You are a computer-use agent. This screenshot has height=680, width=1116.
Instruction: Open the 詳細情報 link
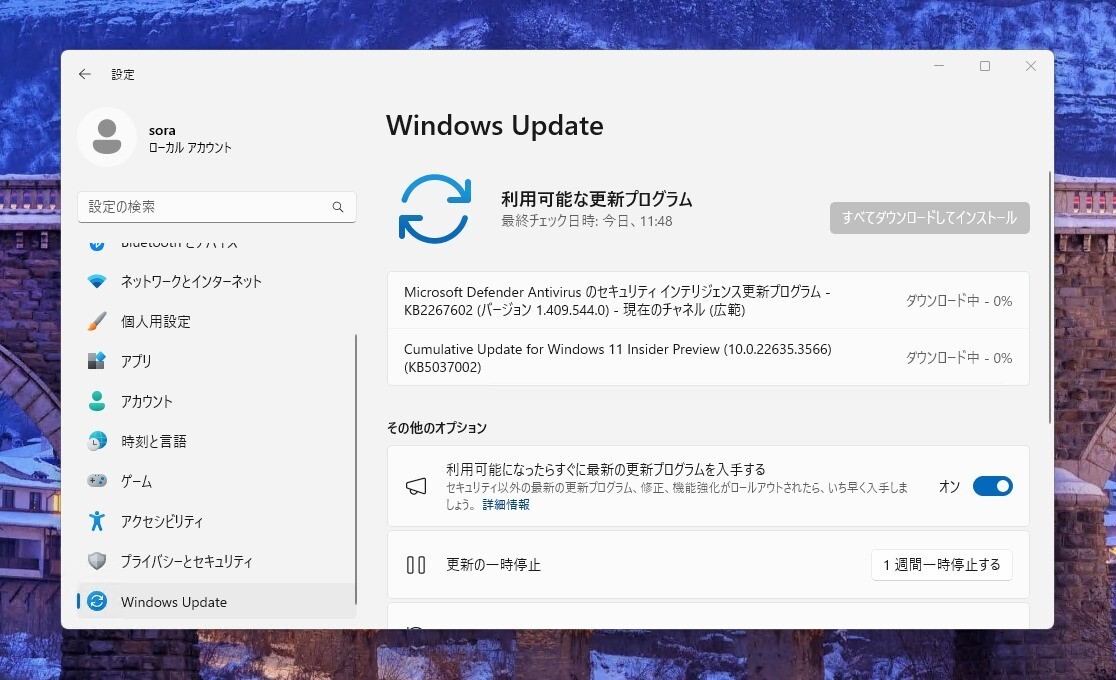(505, 504)
